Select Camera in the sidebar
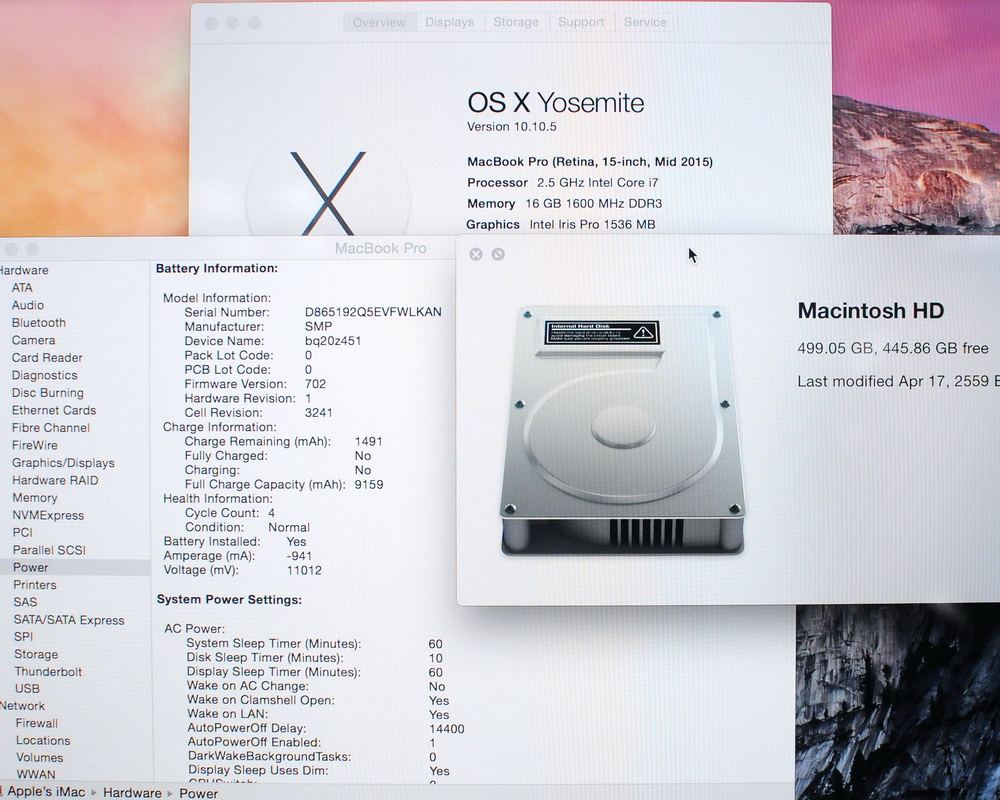Viewport: 1000px width, 800px height. 34,340
